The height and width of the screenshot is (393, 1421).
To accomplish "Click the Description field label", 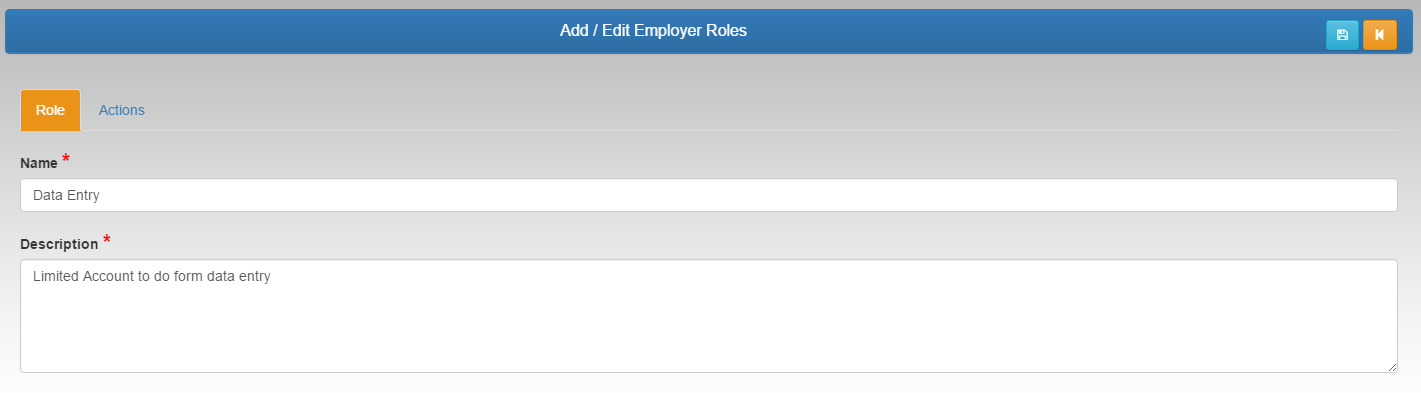I will pyautogui.click(x=59, y=244).
